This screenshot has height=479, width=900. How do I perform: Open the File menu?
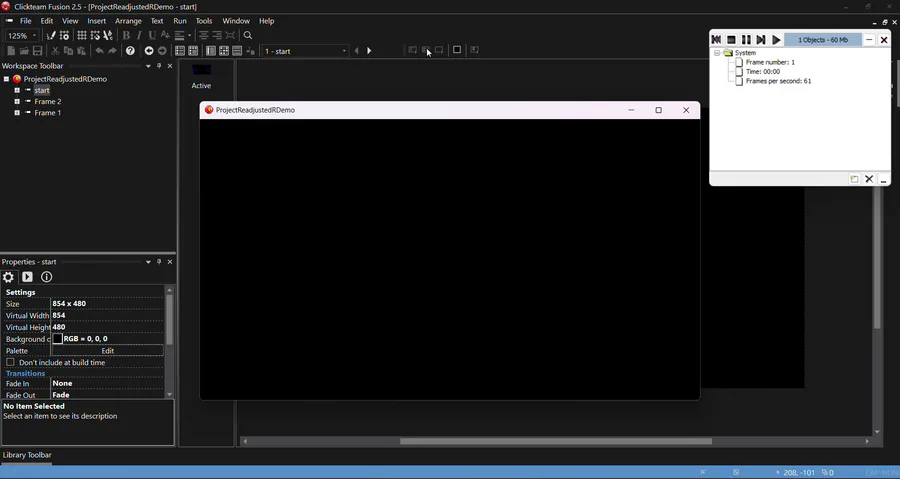[26, 21]
